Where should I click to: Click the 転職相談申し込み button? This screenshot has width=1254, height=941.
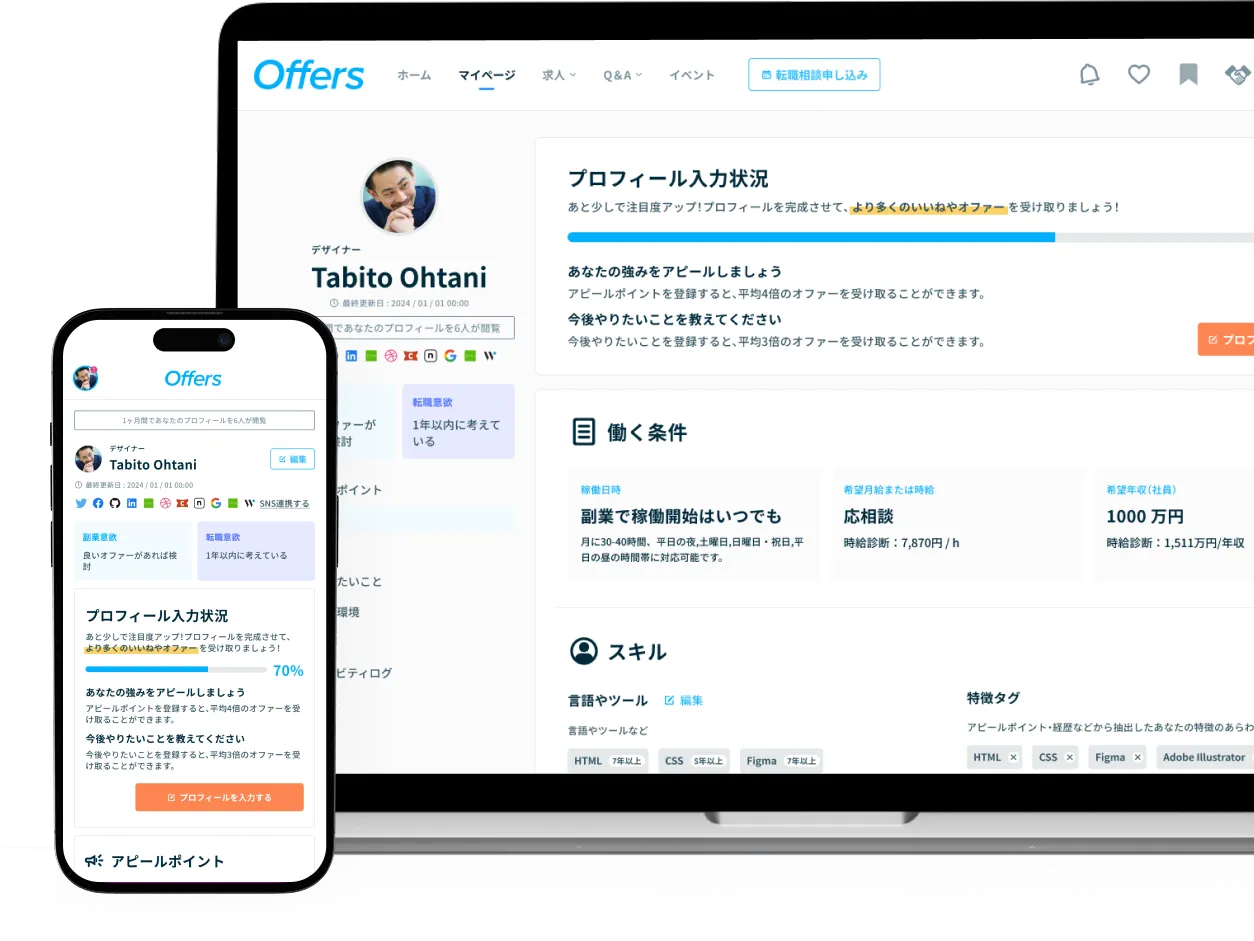814,75
